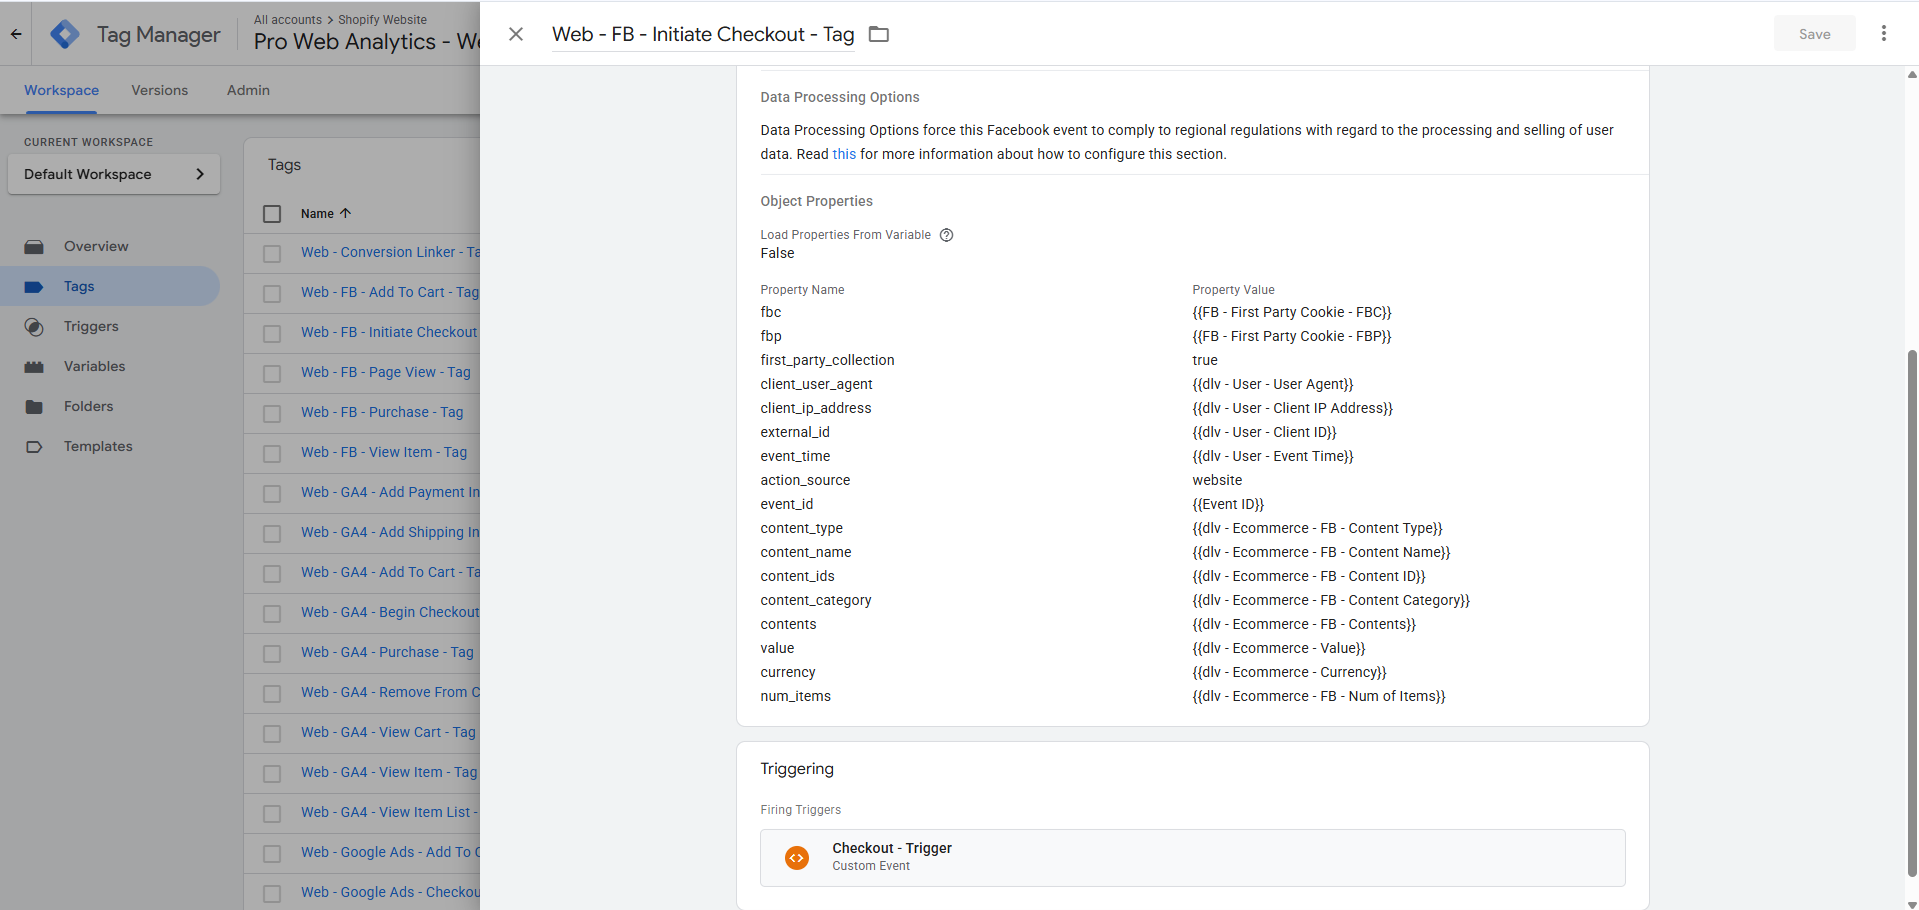Toggle the select-all tags checkbox
Screen dimensions: 1919x910
point(272,214)
